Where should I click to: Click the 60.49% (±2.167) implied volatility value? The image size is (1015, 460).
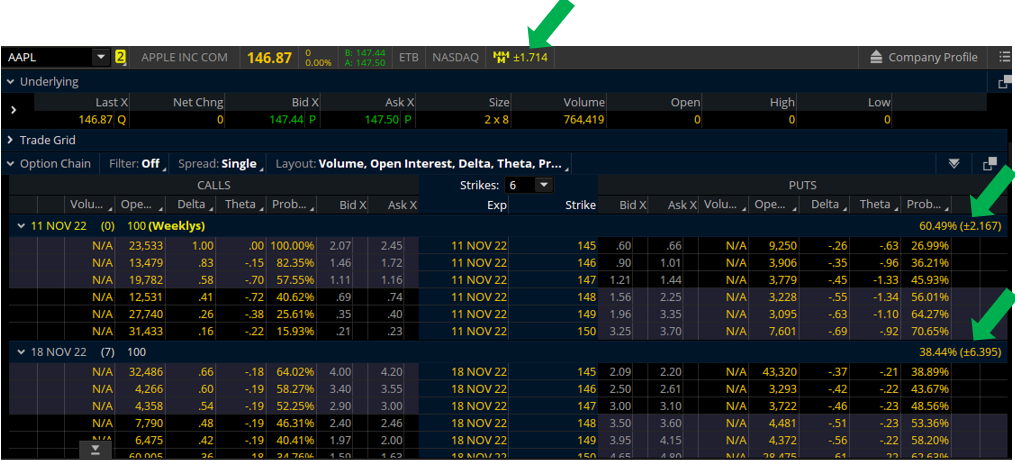959,226
